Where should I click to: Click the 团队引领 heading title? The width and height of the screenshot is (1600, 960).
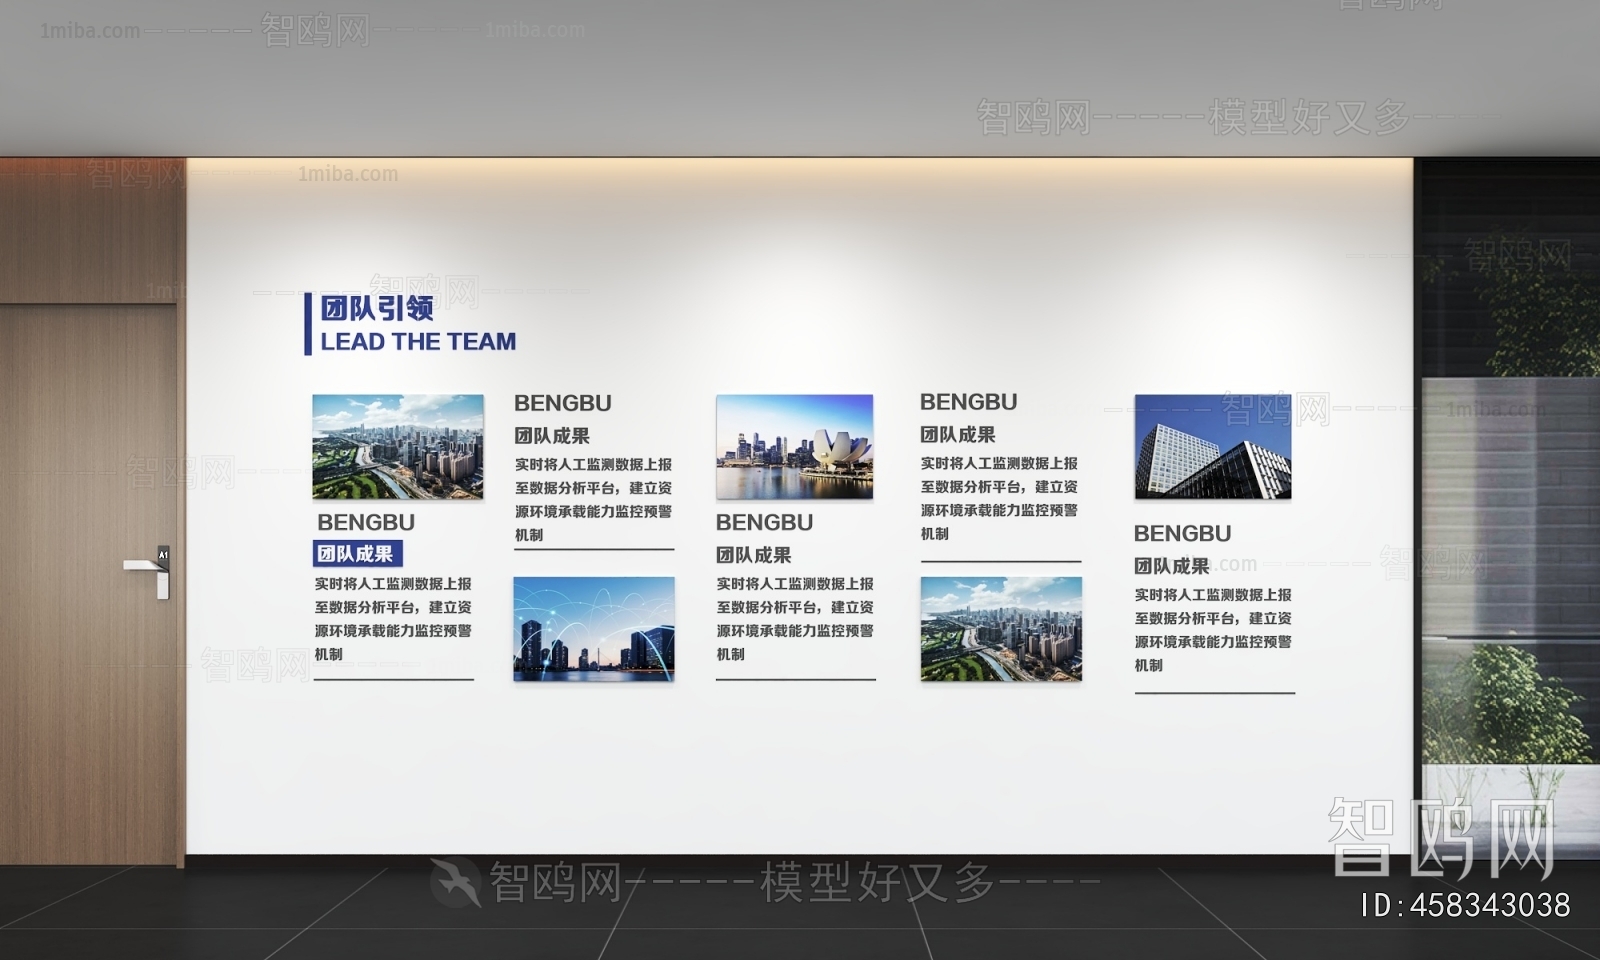click(x=377, y=308)
